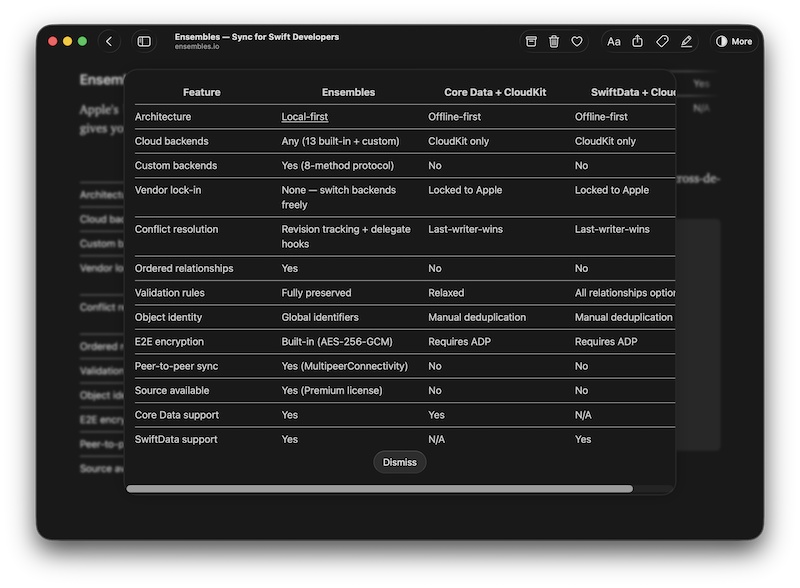Click the horizontal table scrollbar
The width and height of the screenshot is (800, 588).
[x=380, y=489]
